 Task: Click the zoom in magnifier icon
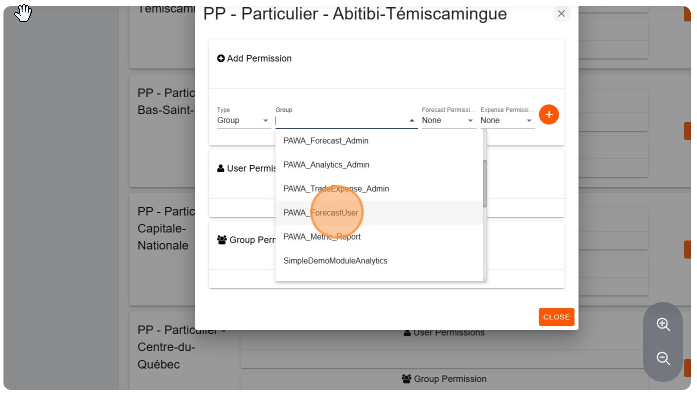point(663,324)
